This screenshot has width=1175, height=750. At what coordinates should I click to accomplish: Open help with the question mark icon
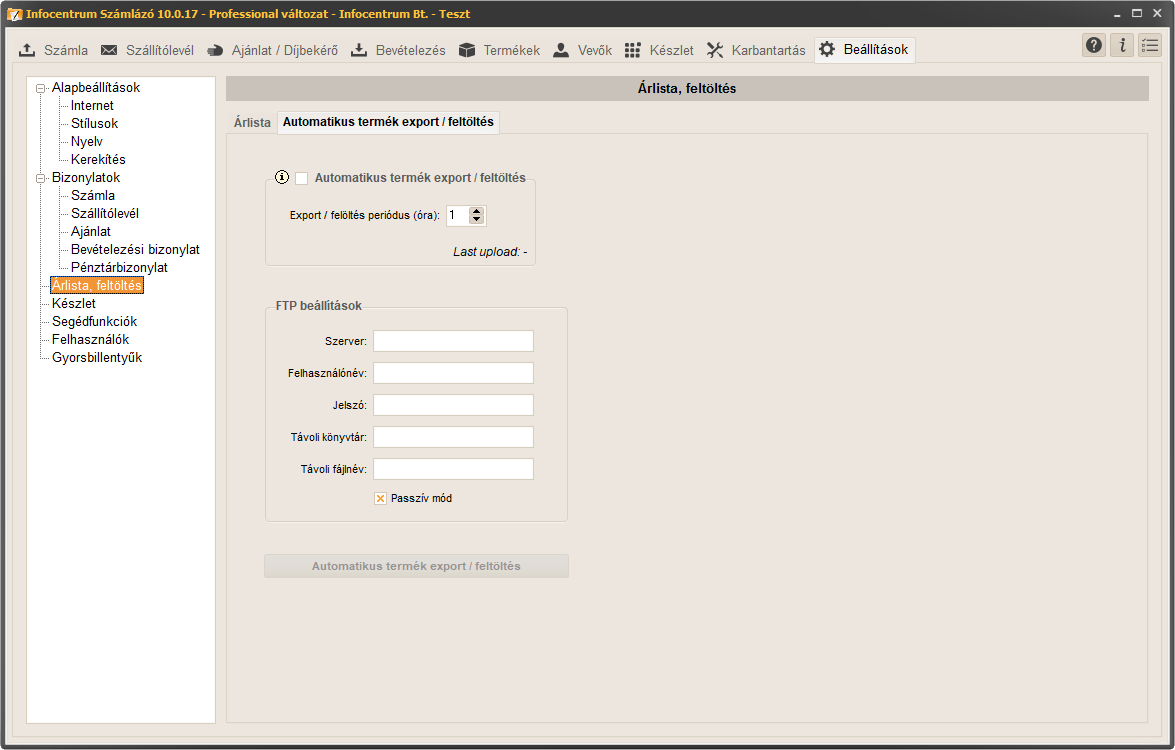coord(1094,45)
